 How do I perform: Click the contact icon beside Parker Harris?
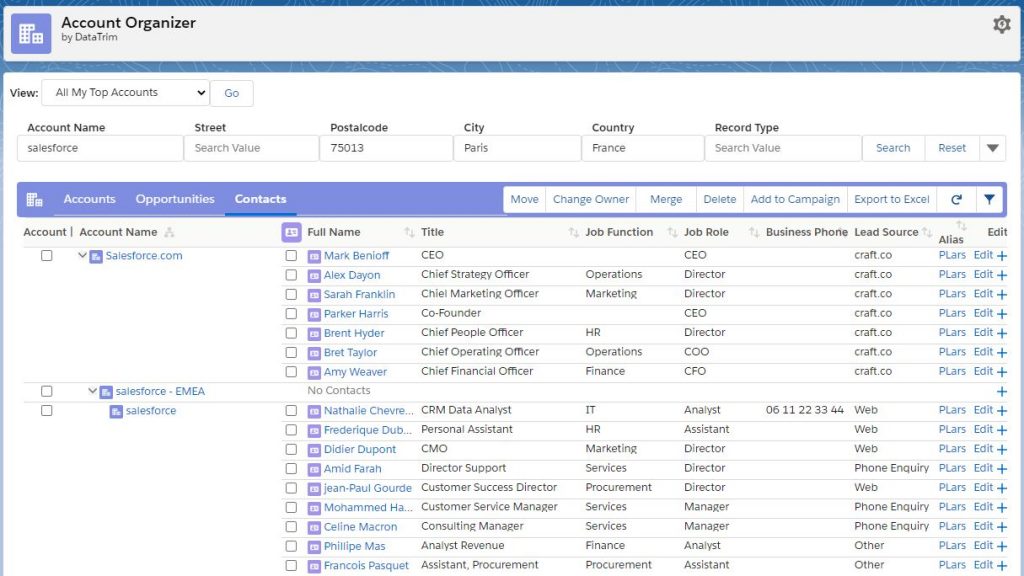[314, 314]
